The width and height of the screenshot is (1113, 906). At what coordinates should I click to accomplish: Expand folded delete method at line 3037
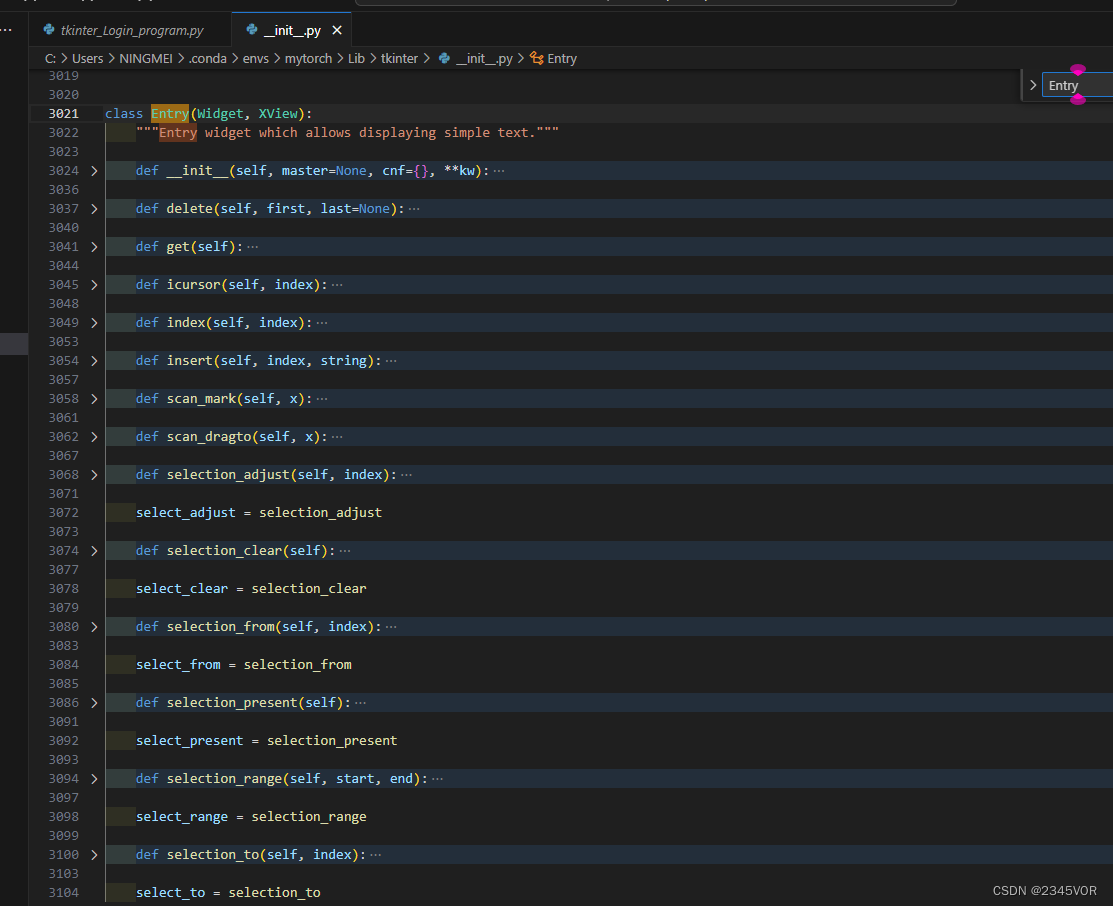pos(94,209)
